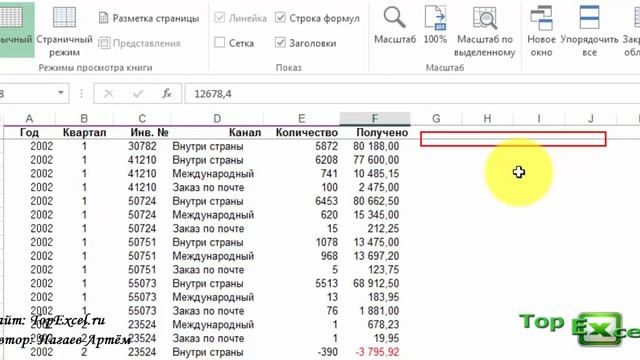Select the cell with value 1 881,00
Viewport: 640px width, 360px height.
[x=375, y=311]
